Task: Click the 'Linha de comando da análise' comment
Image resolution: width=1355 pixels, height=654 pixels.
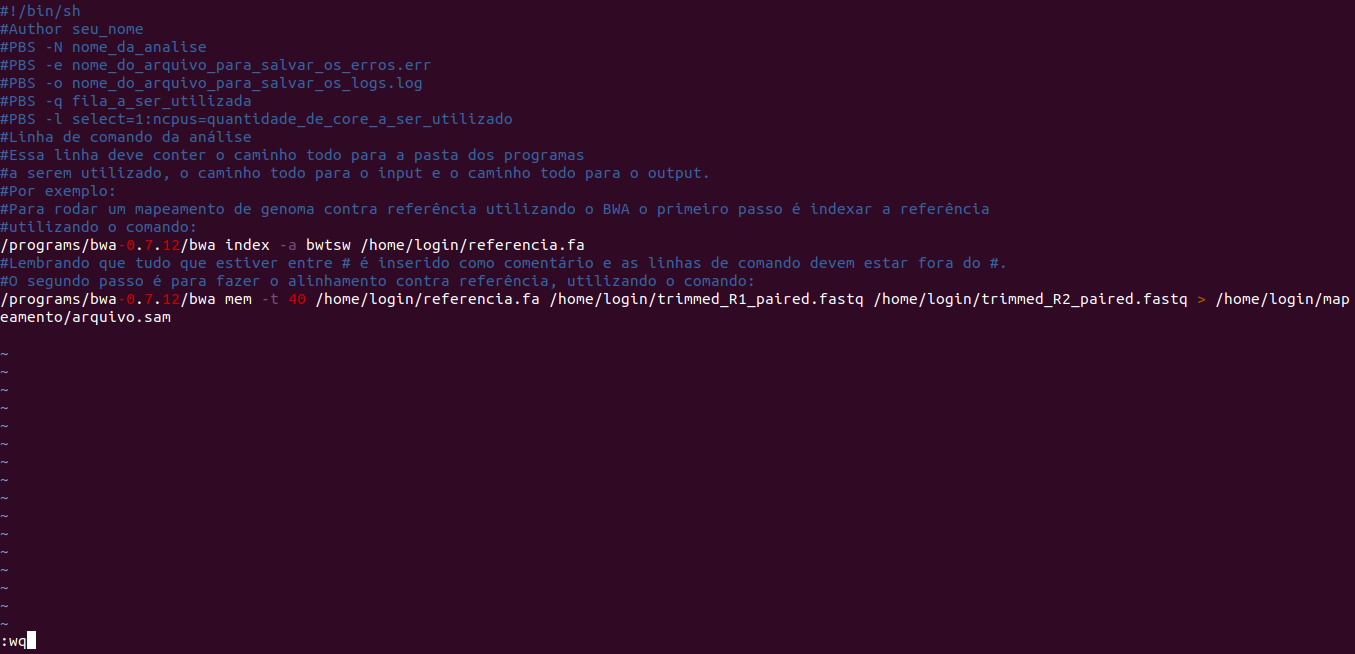Action: point(126,137)
